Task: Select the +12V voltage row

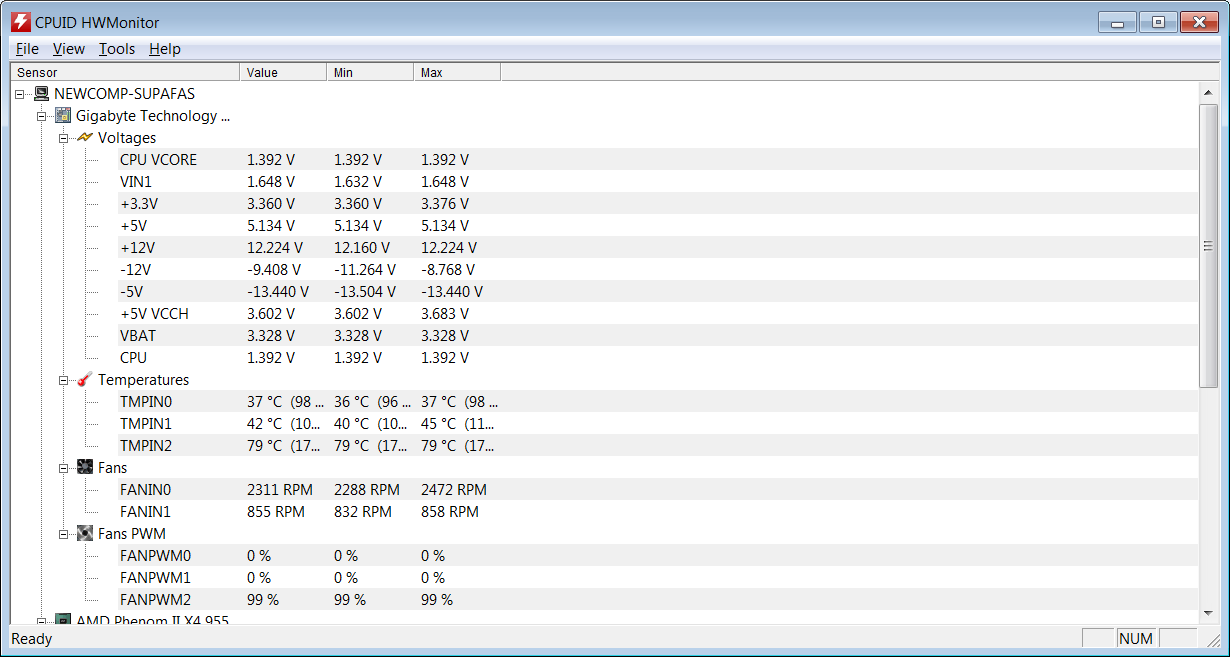Action: click(x=658, y=248)
